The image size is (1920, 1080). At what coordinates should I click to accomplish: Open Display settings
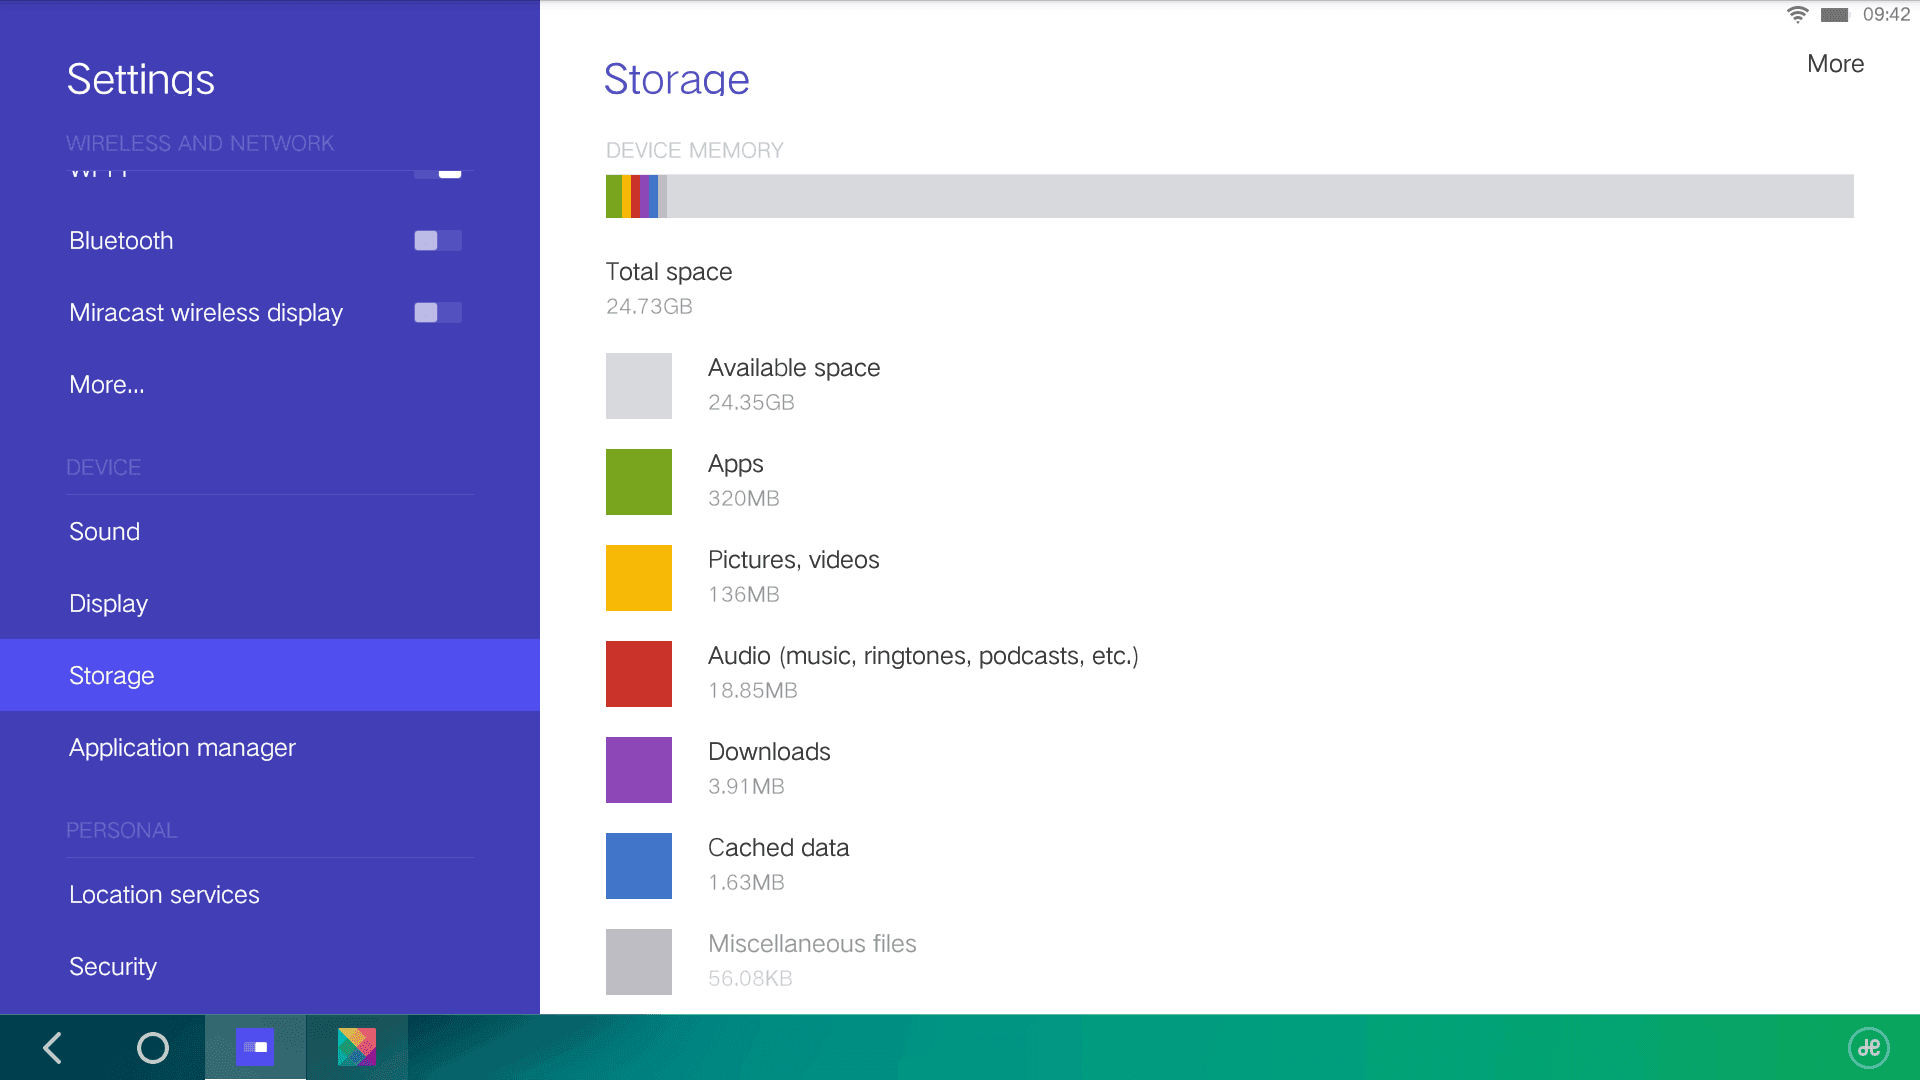pos(270,604)
